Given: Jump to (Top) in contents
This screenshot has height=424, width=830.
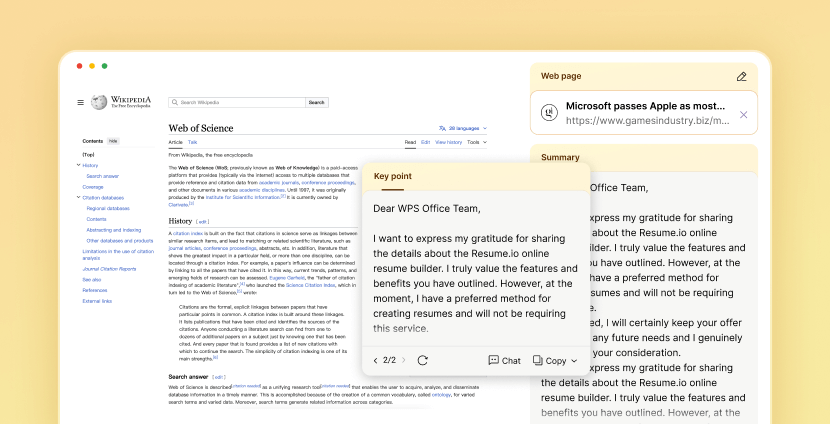Looking at the screenshot, I should tap(88, 155).
